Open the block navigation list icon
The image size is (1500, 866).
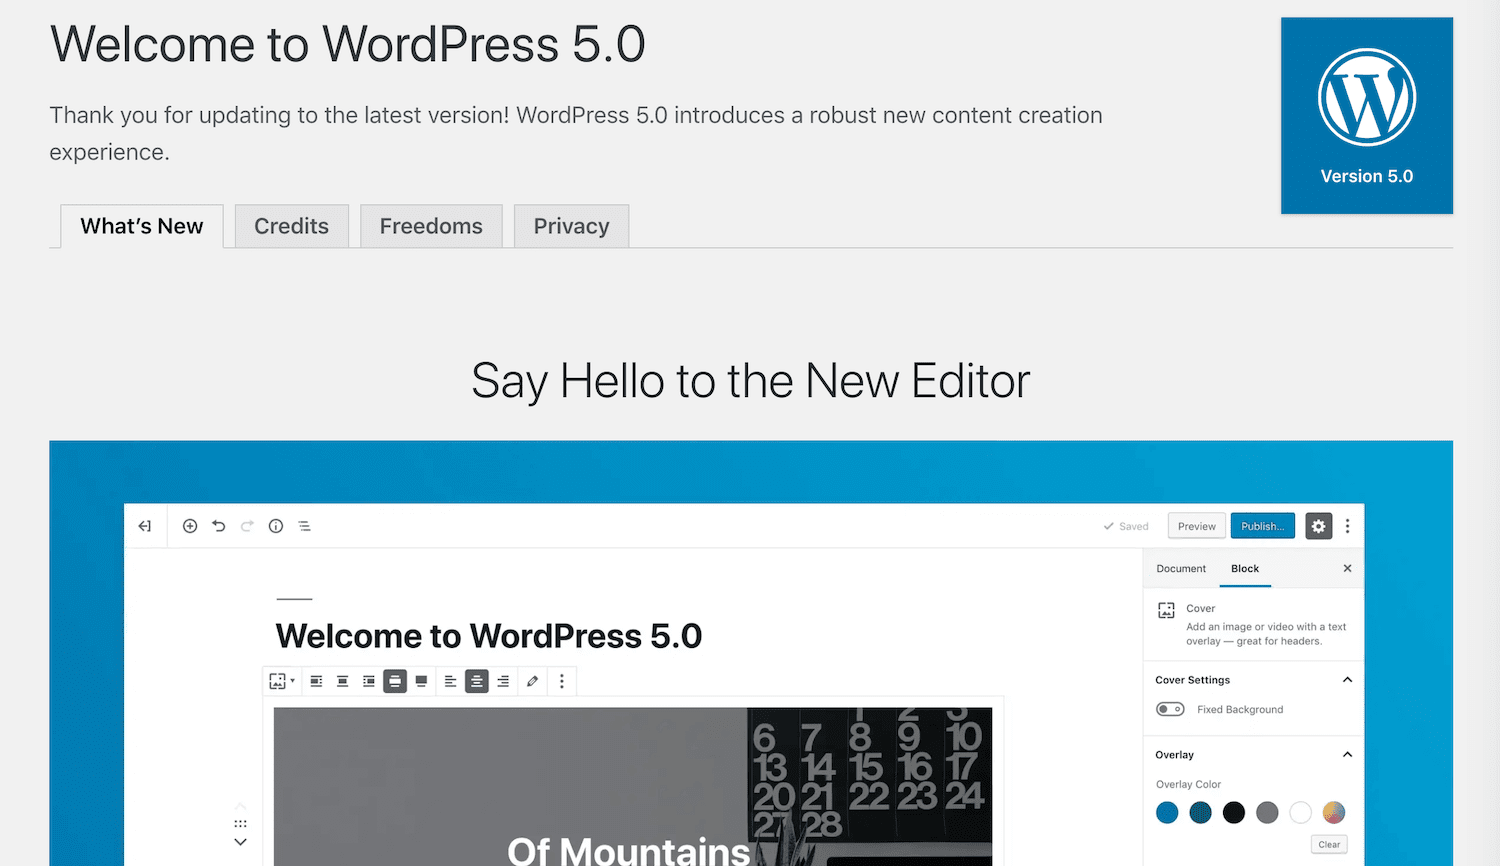(304, 525)
